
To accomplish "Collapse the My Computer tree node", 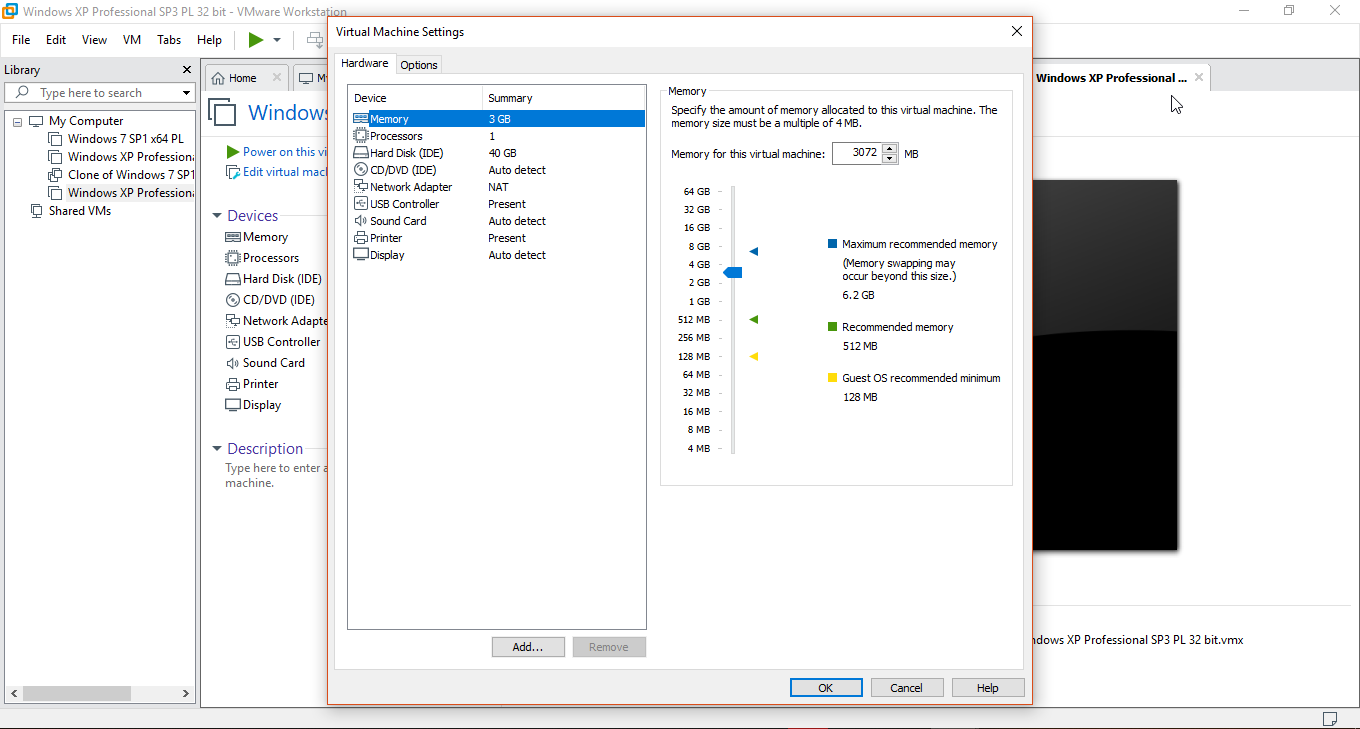I will pos(17,121).
